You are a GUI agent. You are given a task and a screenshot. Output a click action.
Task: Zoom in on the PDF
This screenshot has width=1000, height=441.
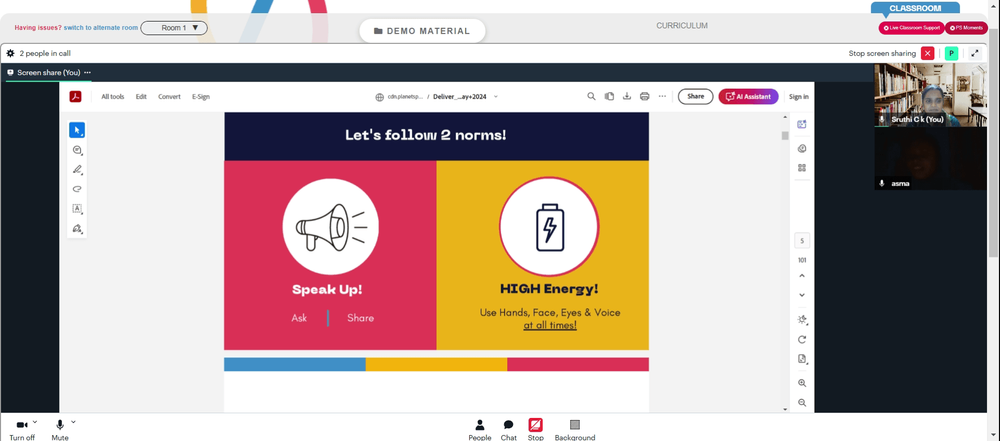pos(802,383)
